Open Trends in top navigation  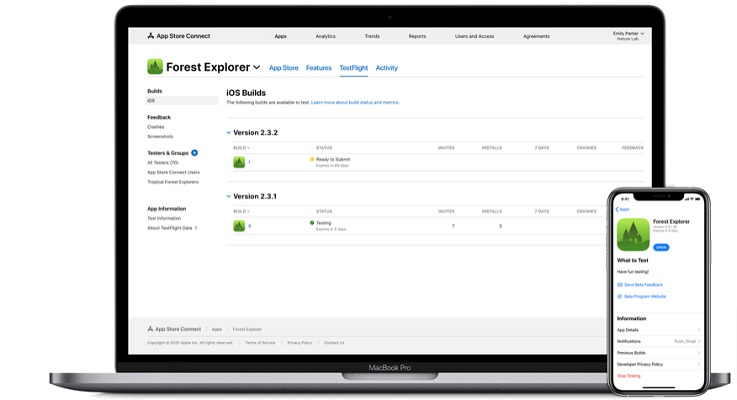[x=372, y=36]
